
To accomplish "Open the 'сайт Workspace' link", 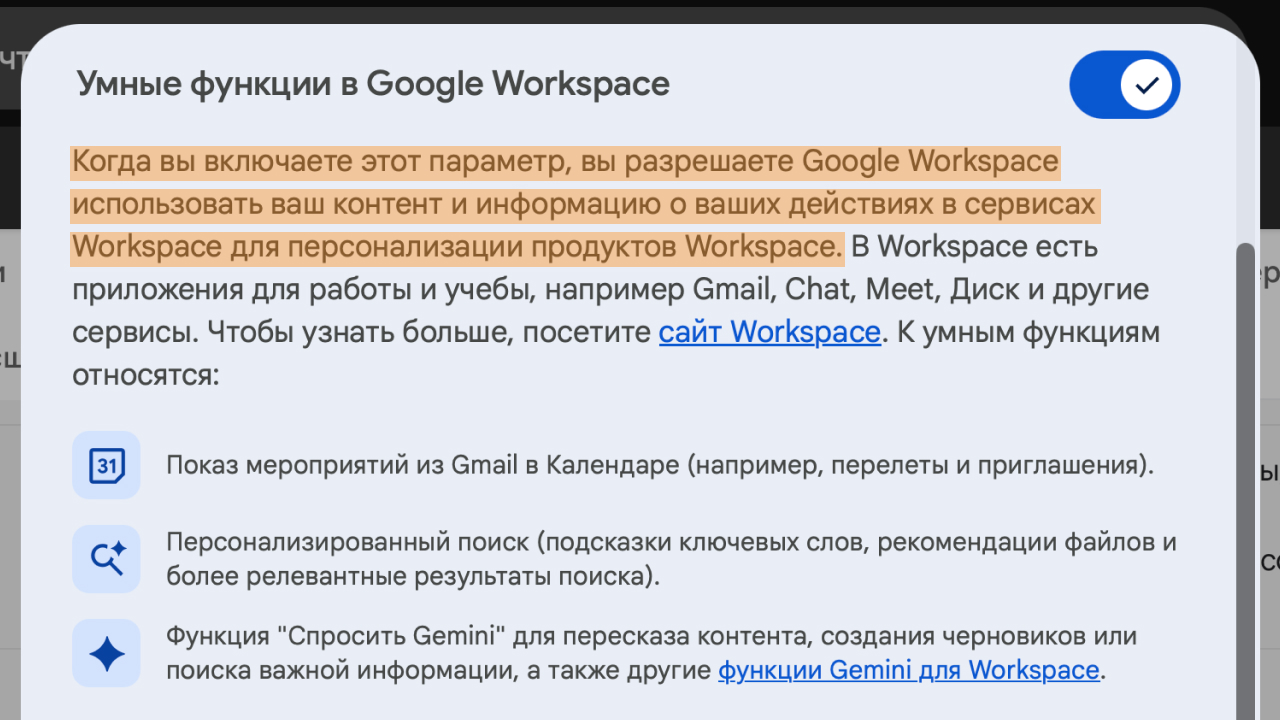I will (769, 331).
